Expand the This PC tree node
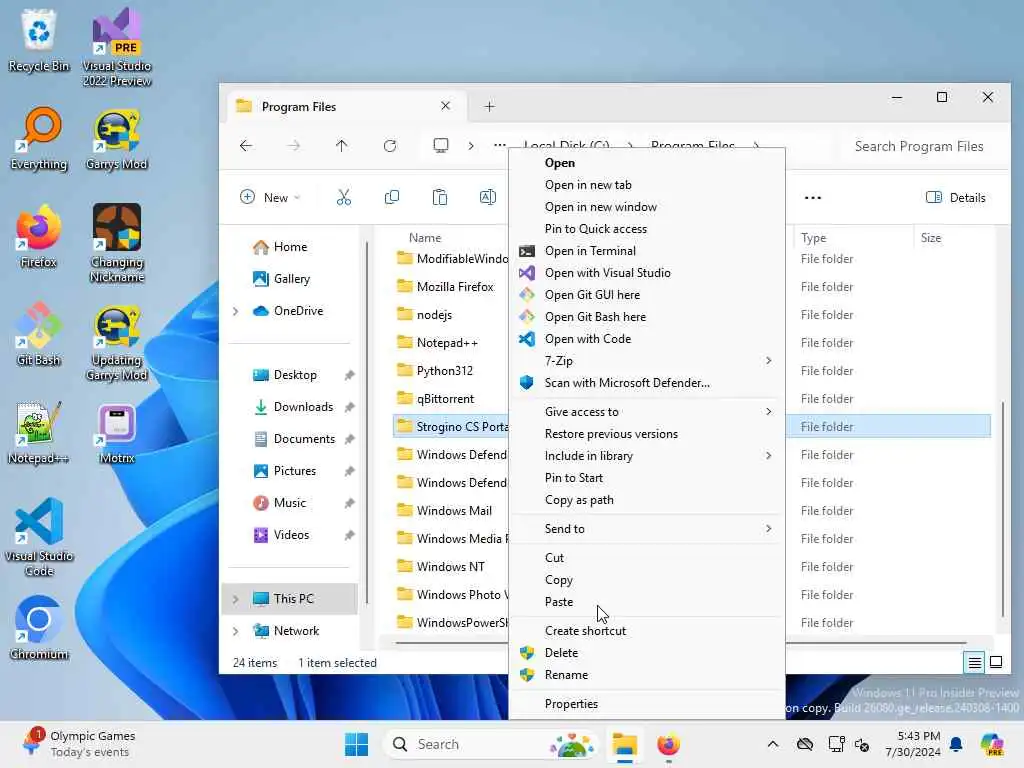Image resolution: width=1024 pixels, height=768 pixels. [236, 599]
